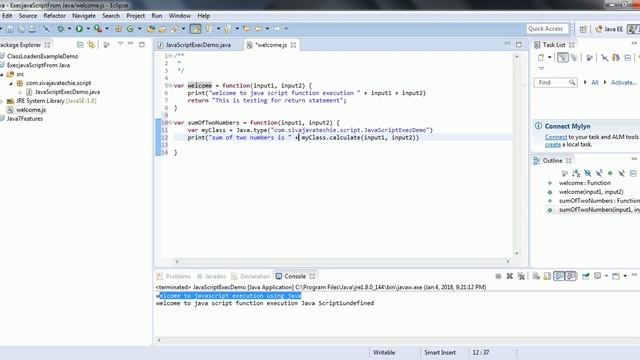Toggle Scheduled view in Task List toolbar
Screen dimensions: 640x360
pos(574,58)
